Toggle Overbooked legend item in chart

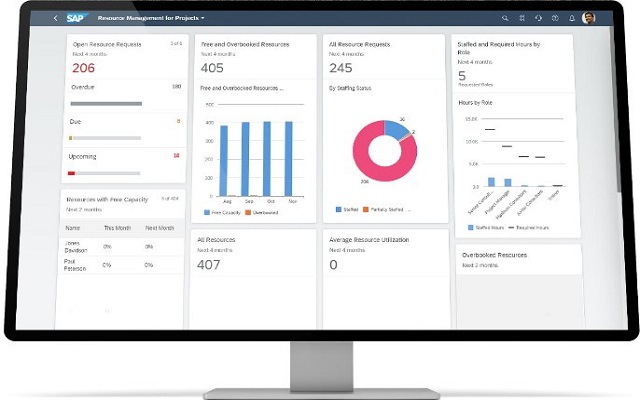(262, 213)
